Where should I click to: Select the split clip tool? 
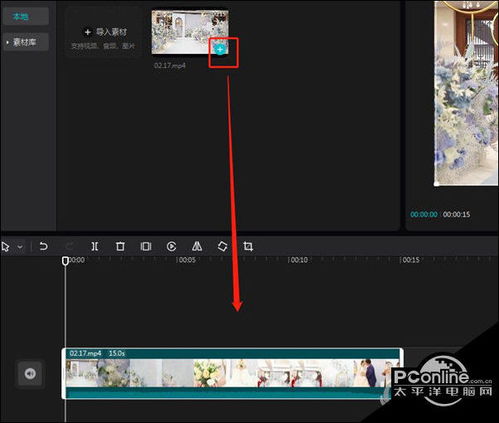(95, 247)
